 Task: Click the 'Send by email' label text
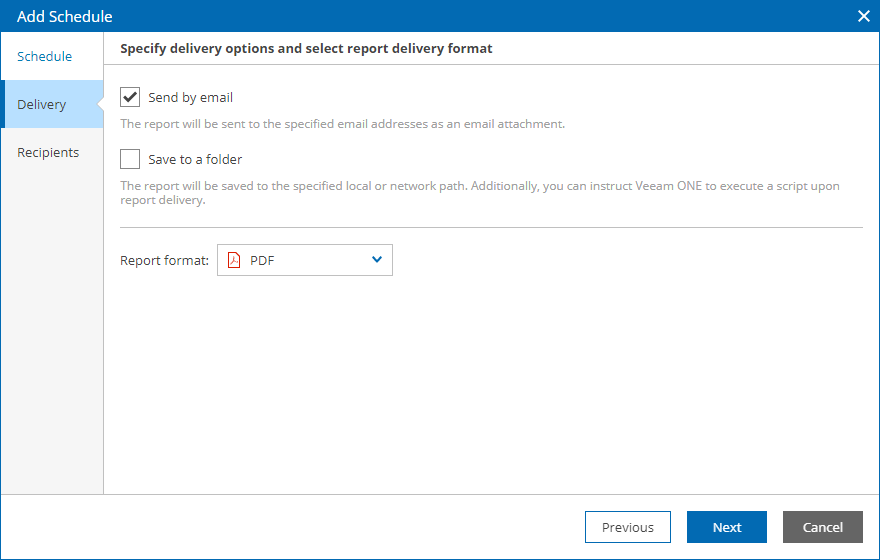pyautogui.click(x=190, y=97)
